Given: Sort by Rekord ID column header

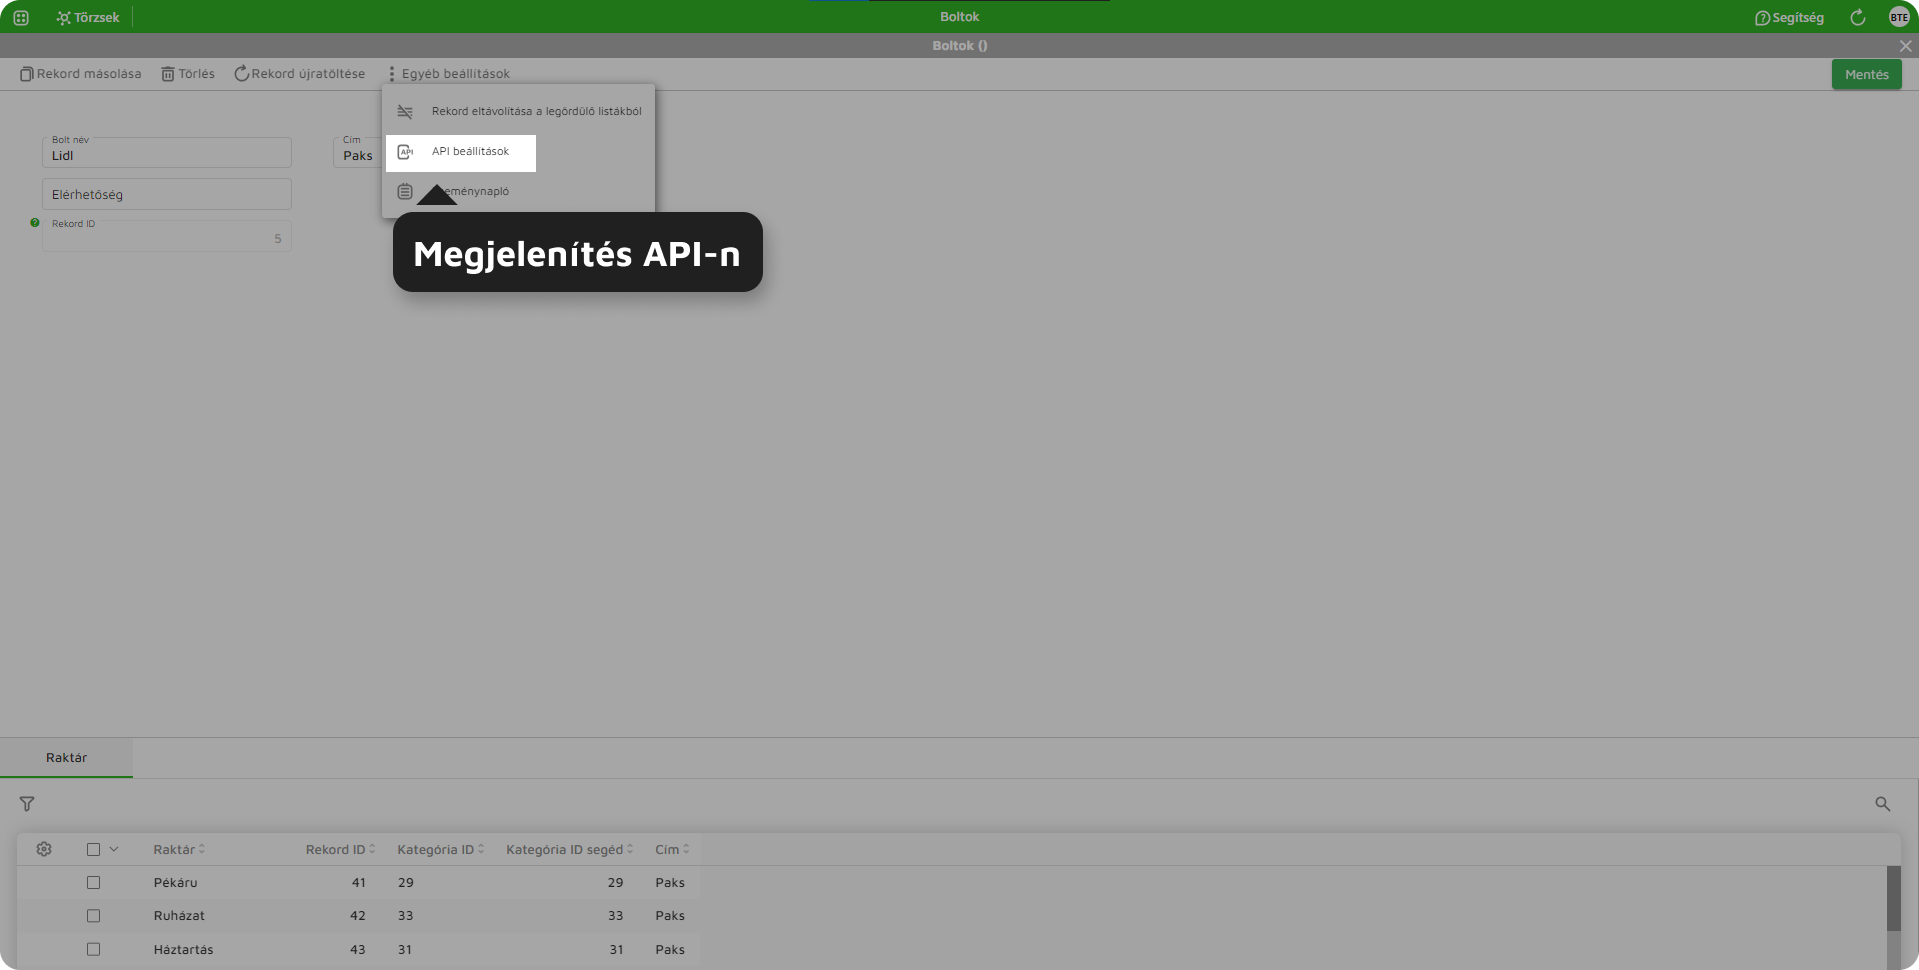Looking at the screenshot, I should point(340,849).
